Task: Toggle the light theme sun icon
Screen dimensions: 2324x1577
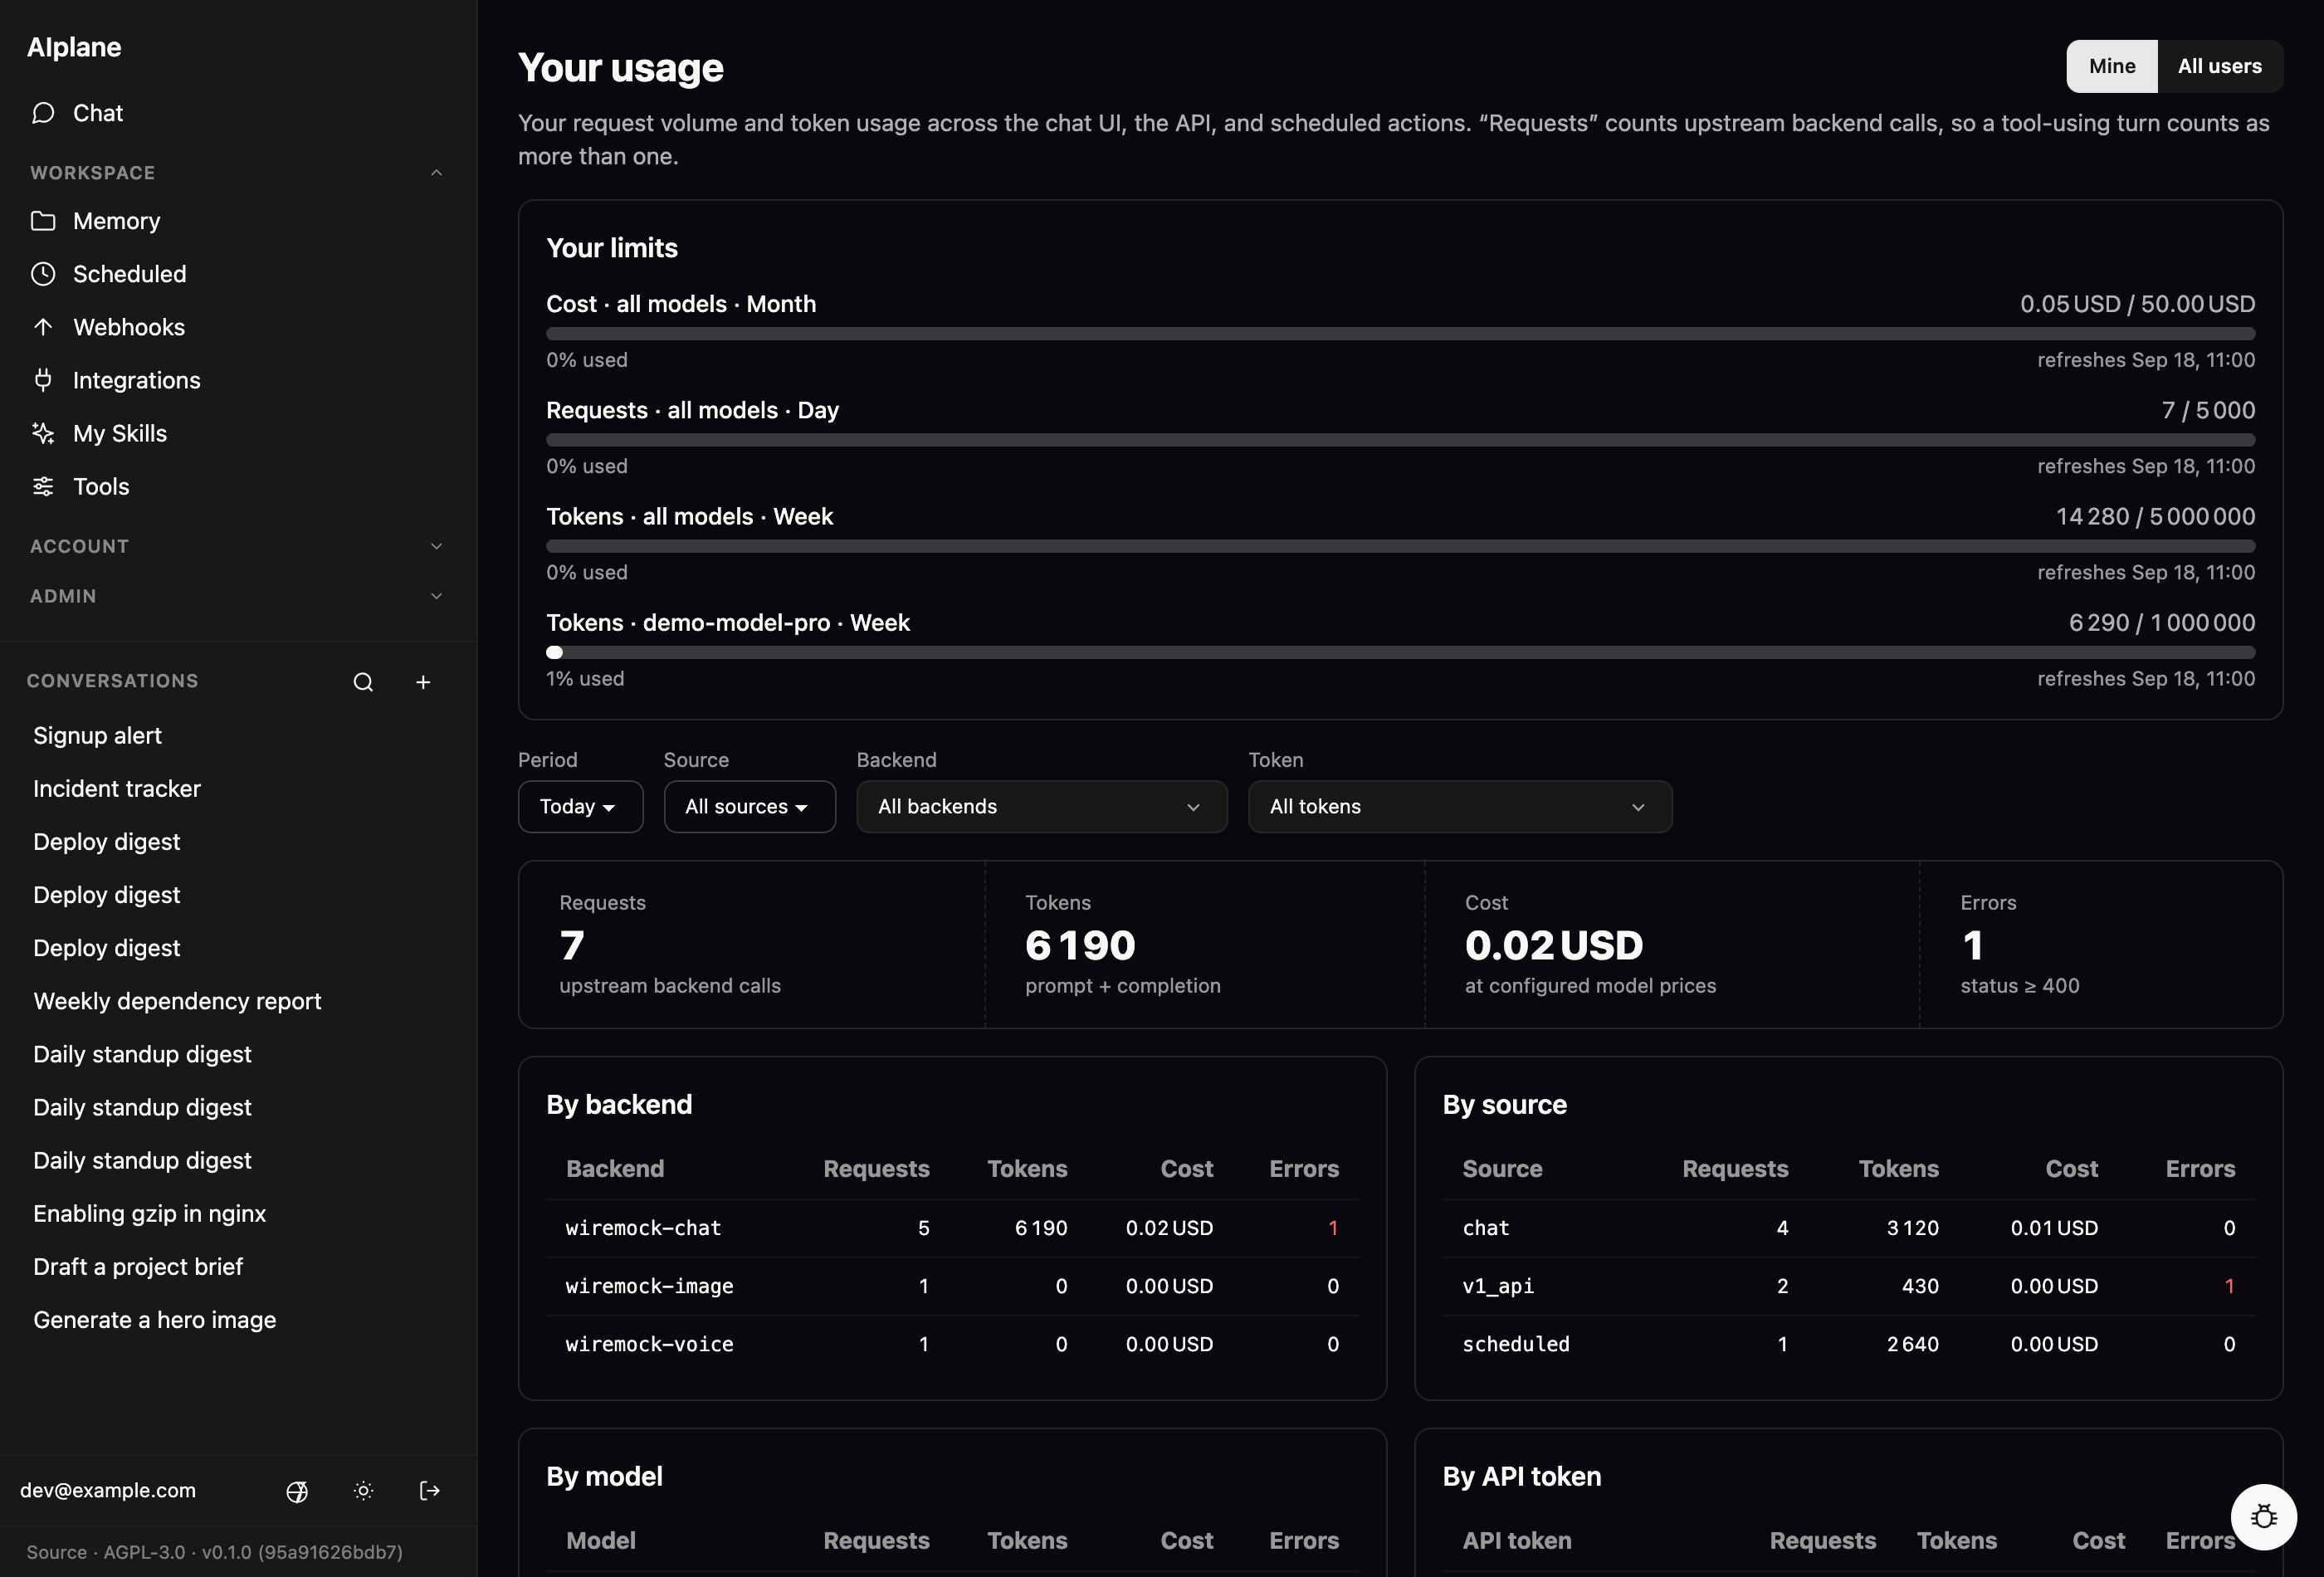Action: coord(363,1491)
